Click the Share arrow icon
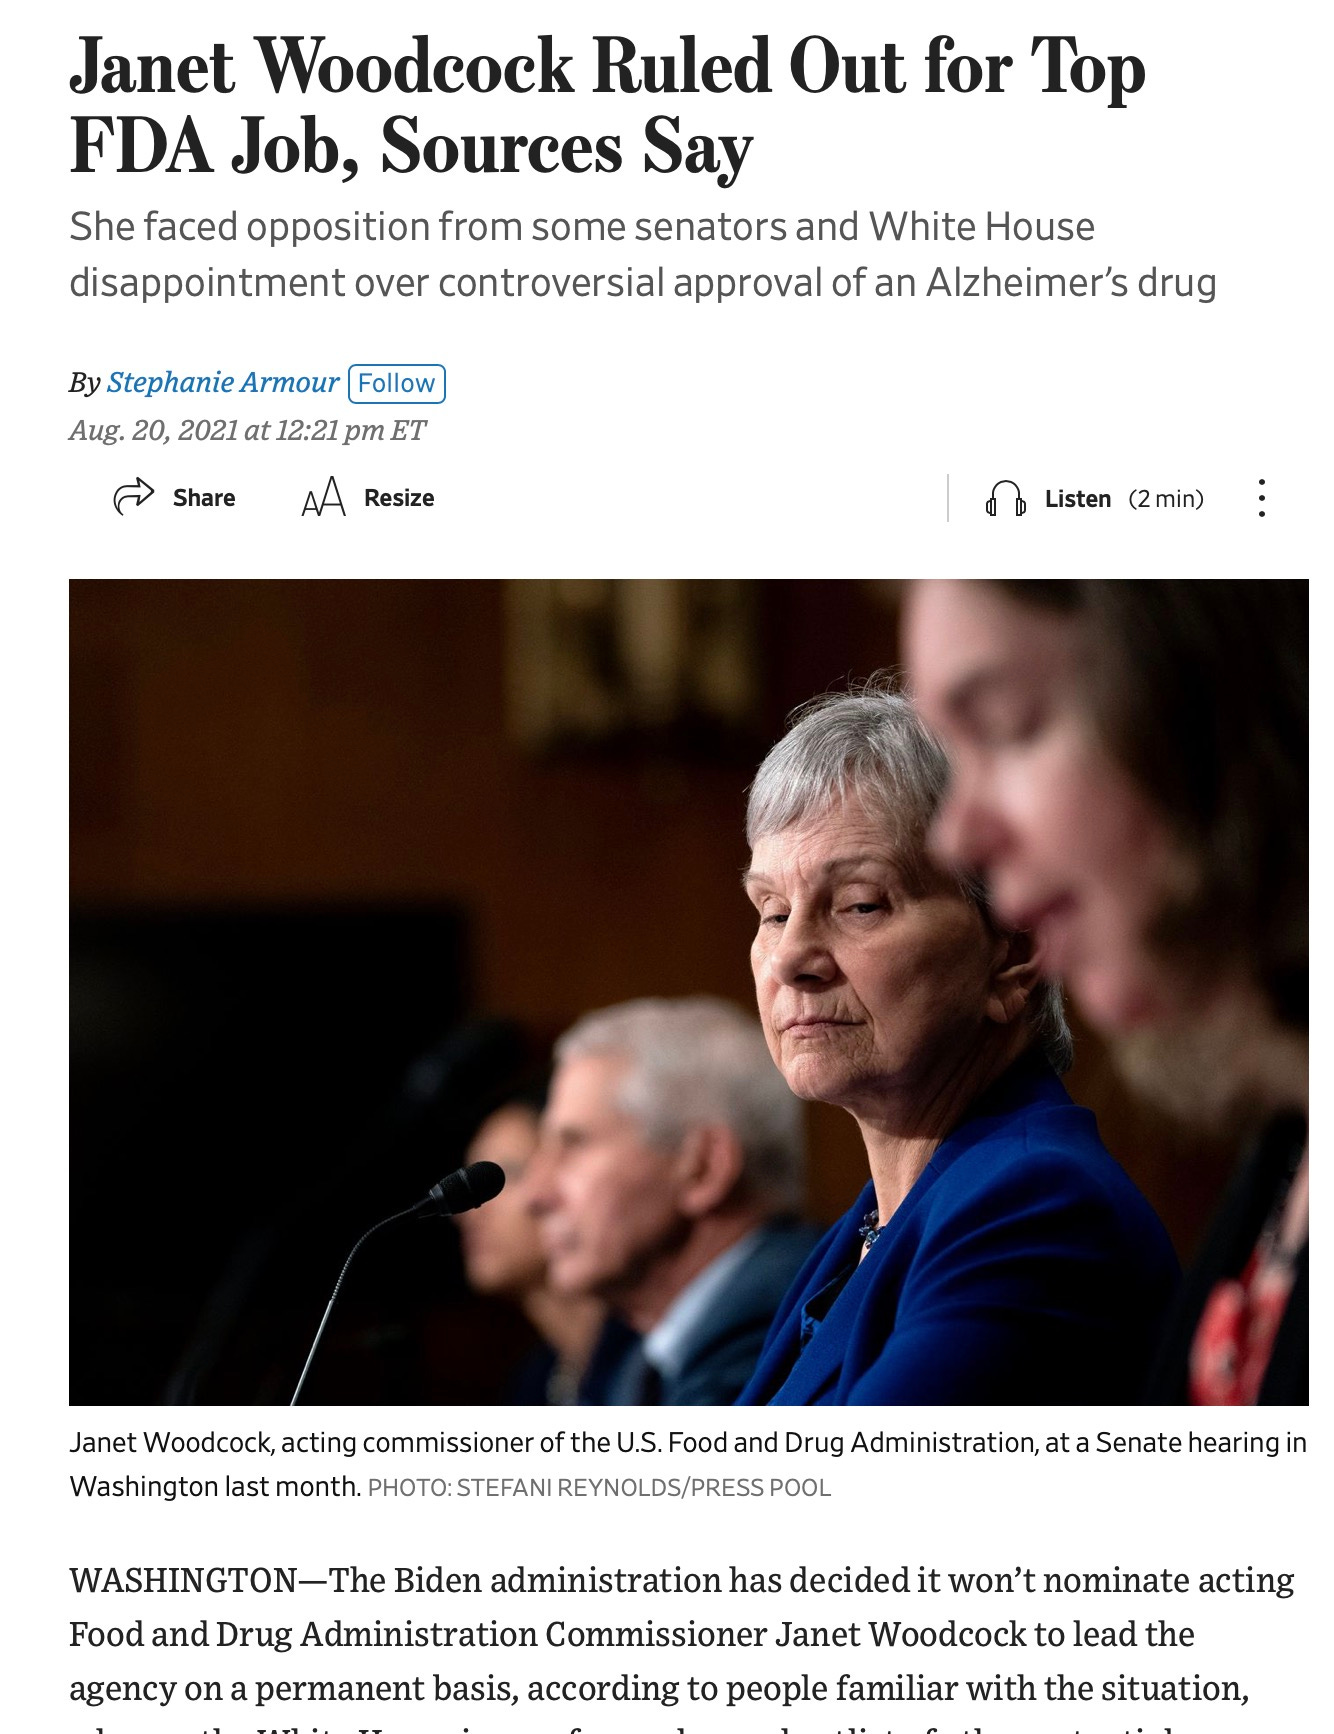The height and width of the screenshot is (1734, 1334). (x=134, y=497)
